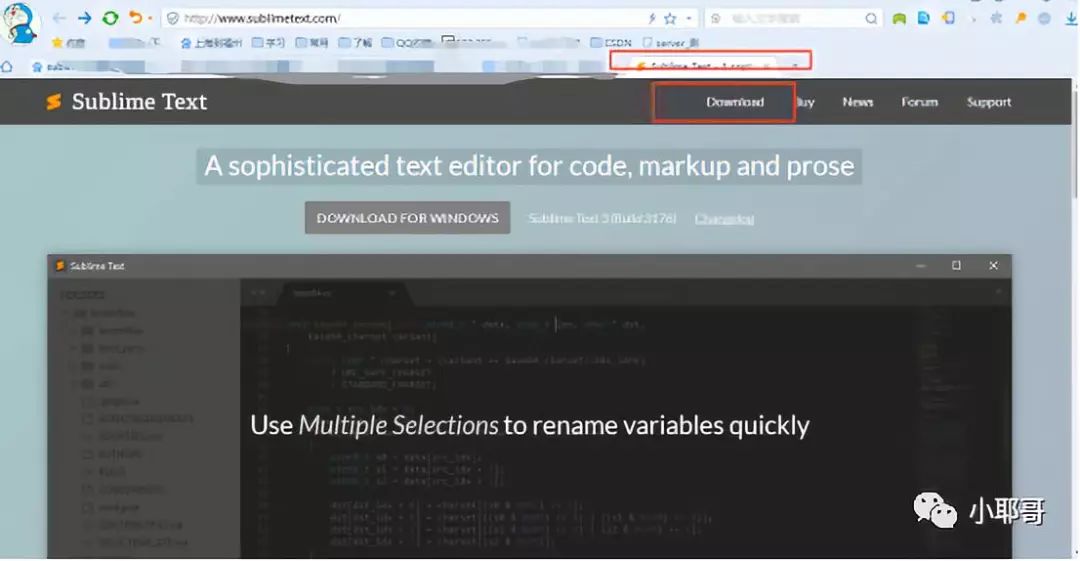Click inside the browser search box

(x=792, y=19)
